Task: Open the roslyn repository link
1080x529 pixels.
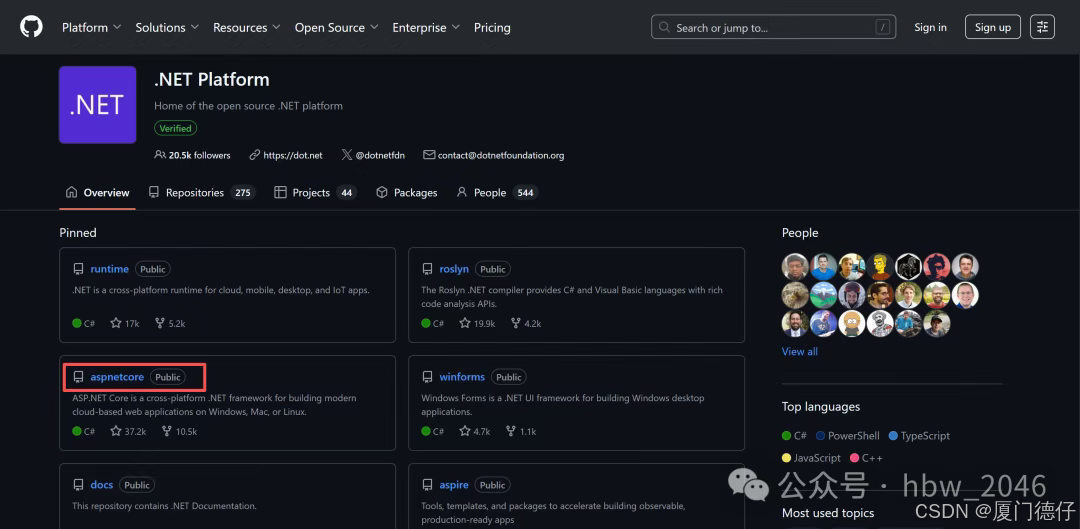Action: 454,269
